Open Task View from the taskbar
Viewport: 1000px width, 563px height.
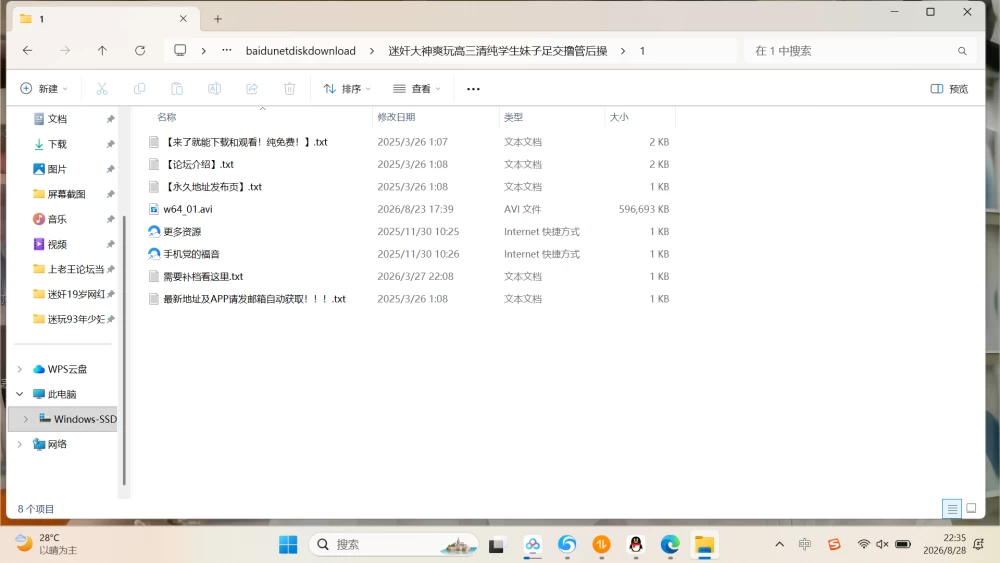pos(496,545)
